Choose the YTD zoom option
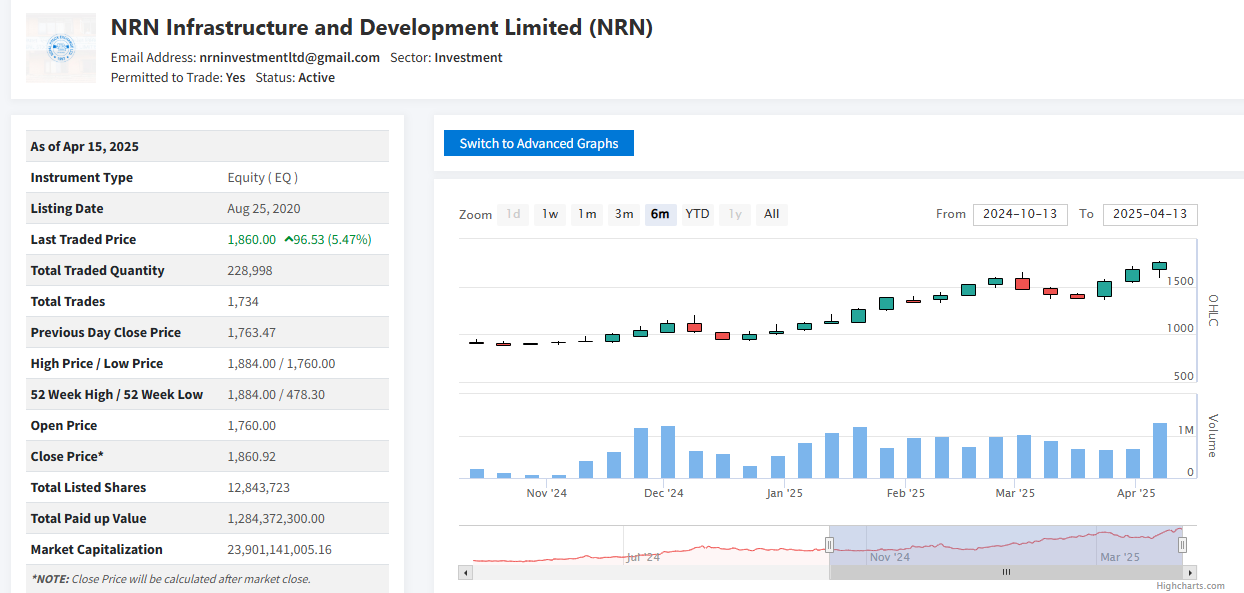 point(697,214)
